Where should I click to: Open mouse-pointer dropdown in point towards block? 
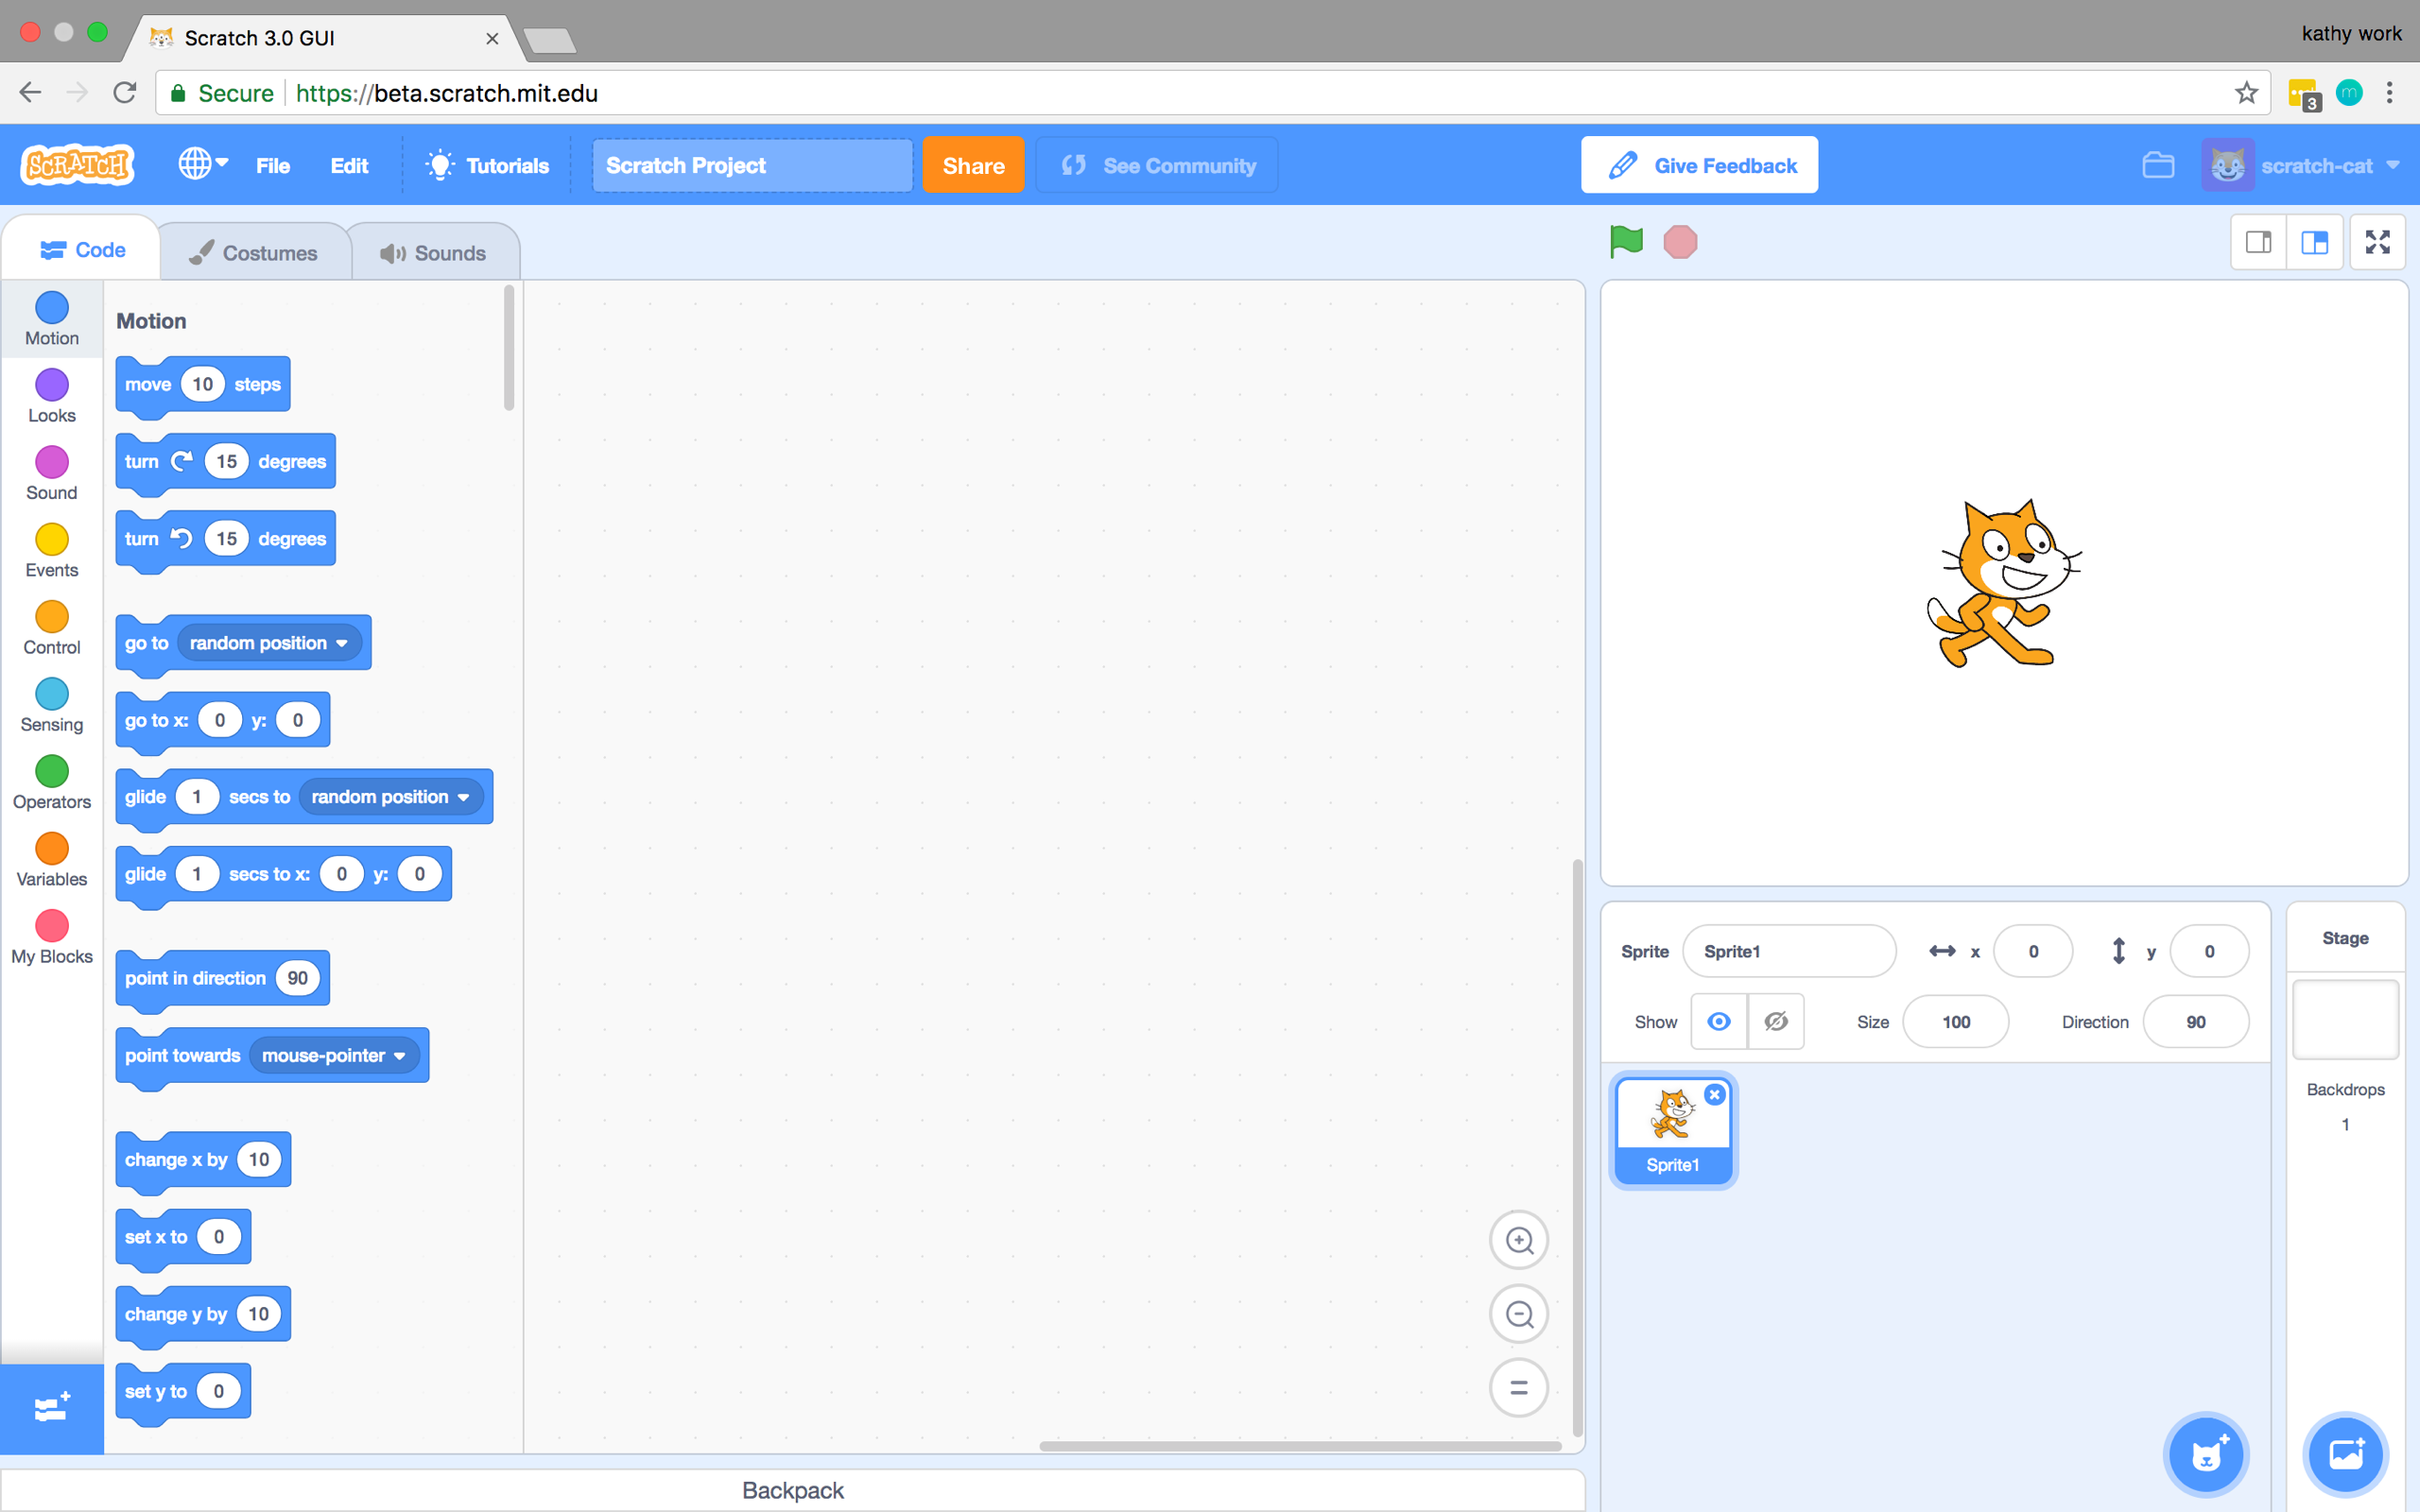click(334, 1055)
